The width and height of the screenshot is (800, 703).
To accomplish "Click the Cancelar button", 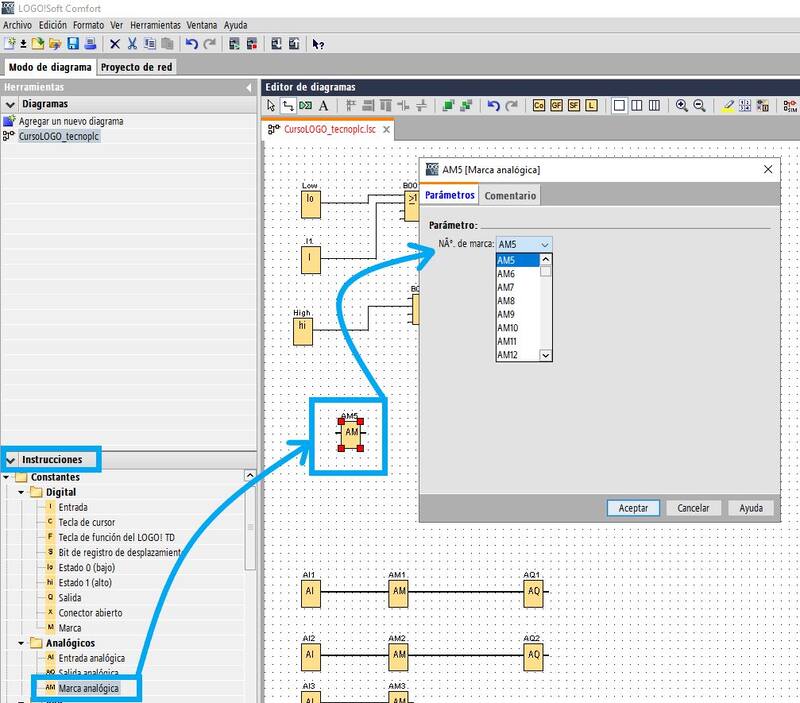I will click(x=693, y=508).
